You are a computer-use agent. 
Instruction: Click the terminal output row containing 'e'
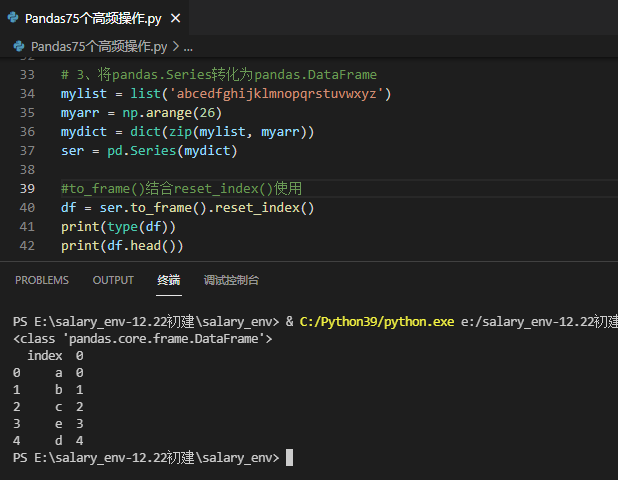pos(48,424)
